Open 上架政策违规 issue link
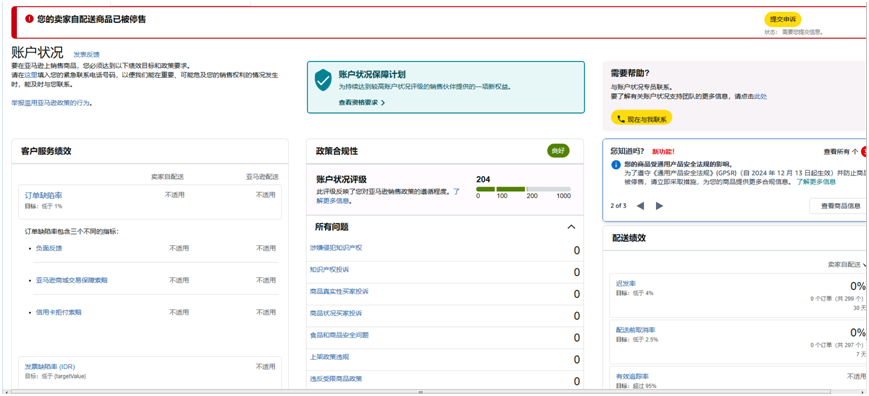This screenshot has width=869, height=396. click(329, 357)
